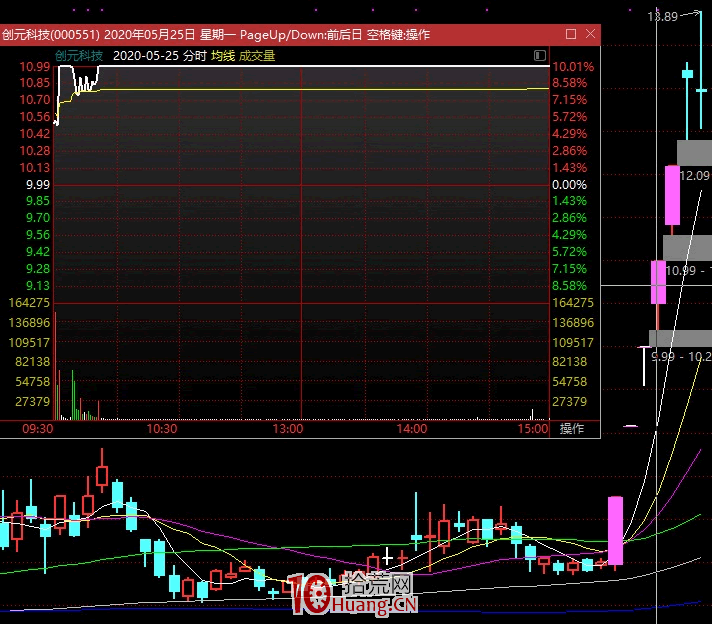Click the 8.58% upper percentage label
Screen dimensions: 712x624
pos(569,83)
